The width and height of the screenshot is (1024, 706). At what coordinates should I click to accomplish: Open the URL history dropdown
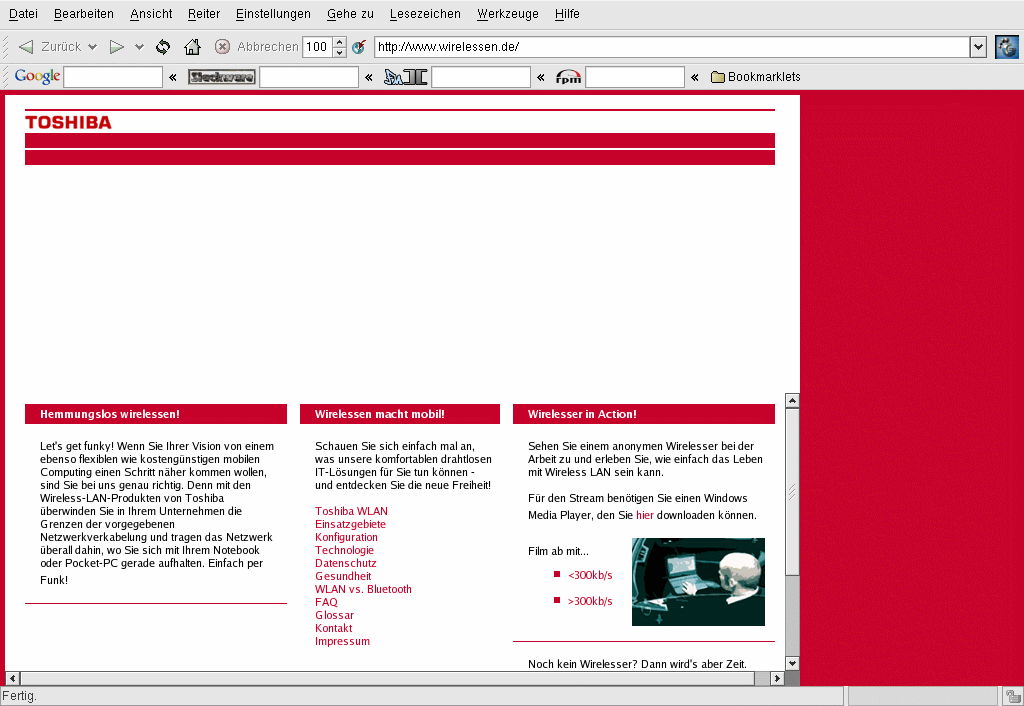978,47
